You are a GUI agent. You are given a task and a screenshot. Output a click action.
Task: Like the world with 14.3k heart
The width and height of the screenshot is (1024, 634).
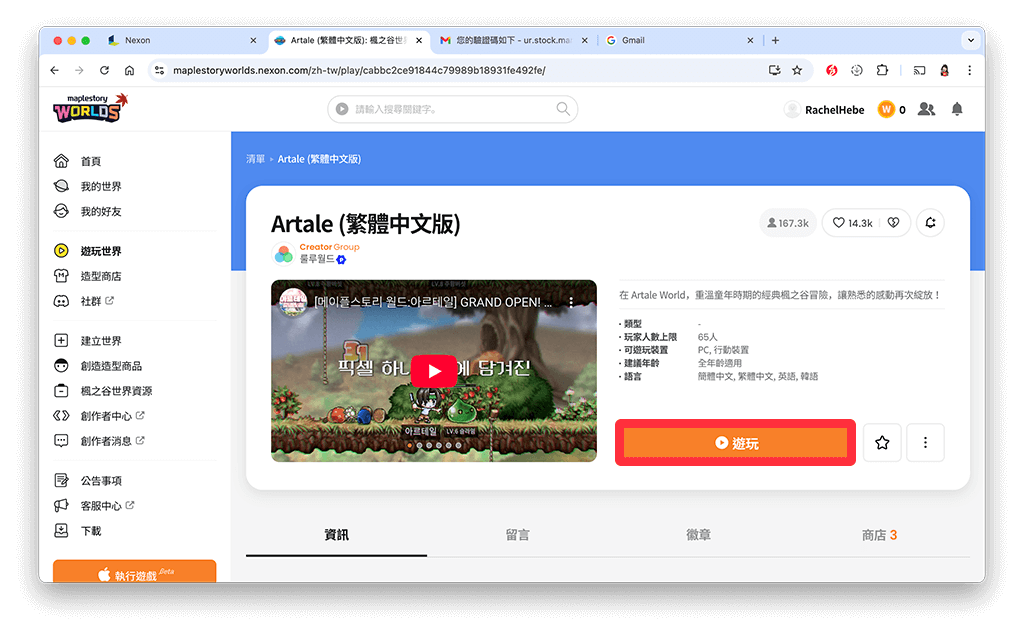pyautogui.click(x=852, y=223)
